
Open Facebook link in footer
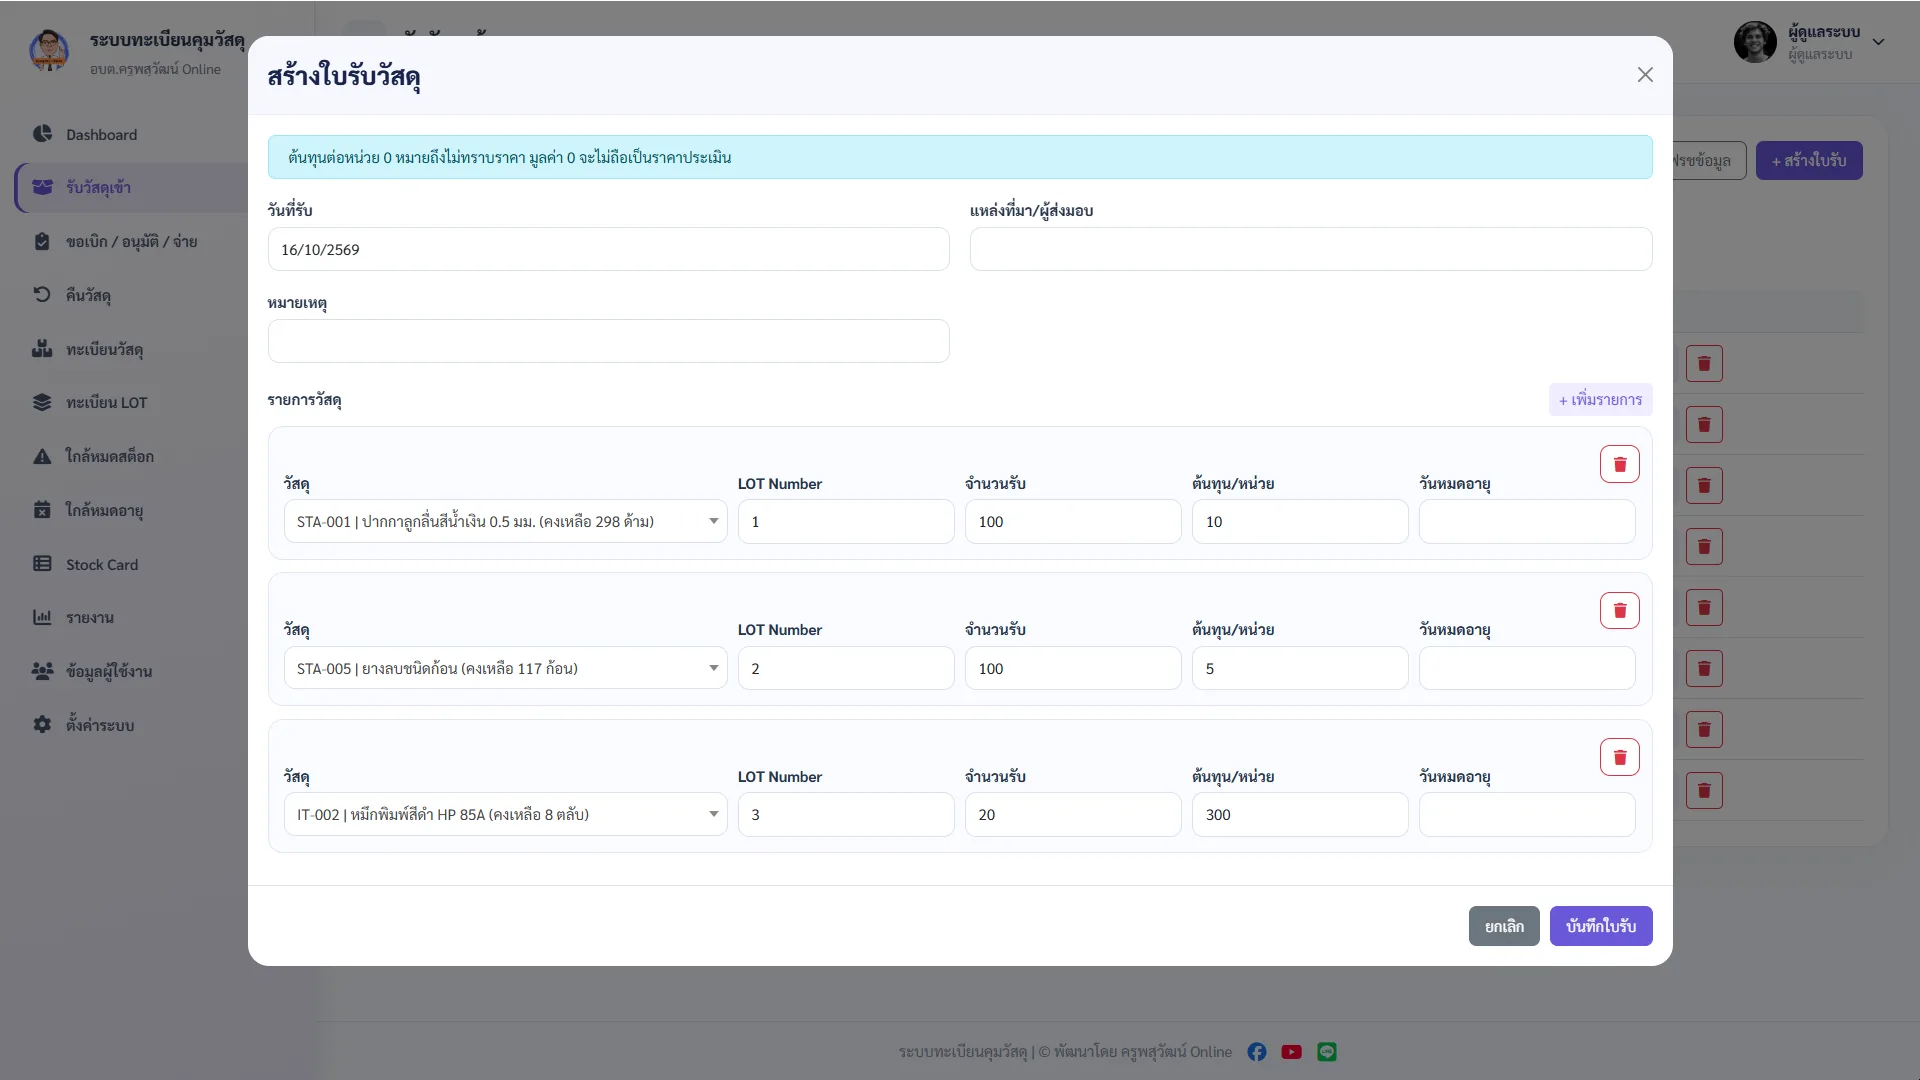pyautogui.click(x=1257, y=1052)
